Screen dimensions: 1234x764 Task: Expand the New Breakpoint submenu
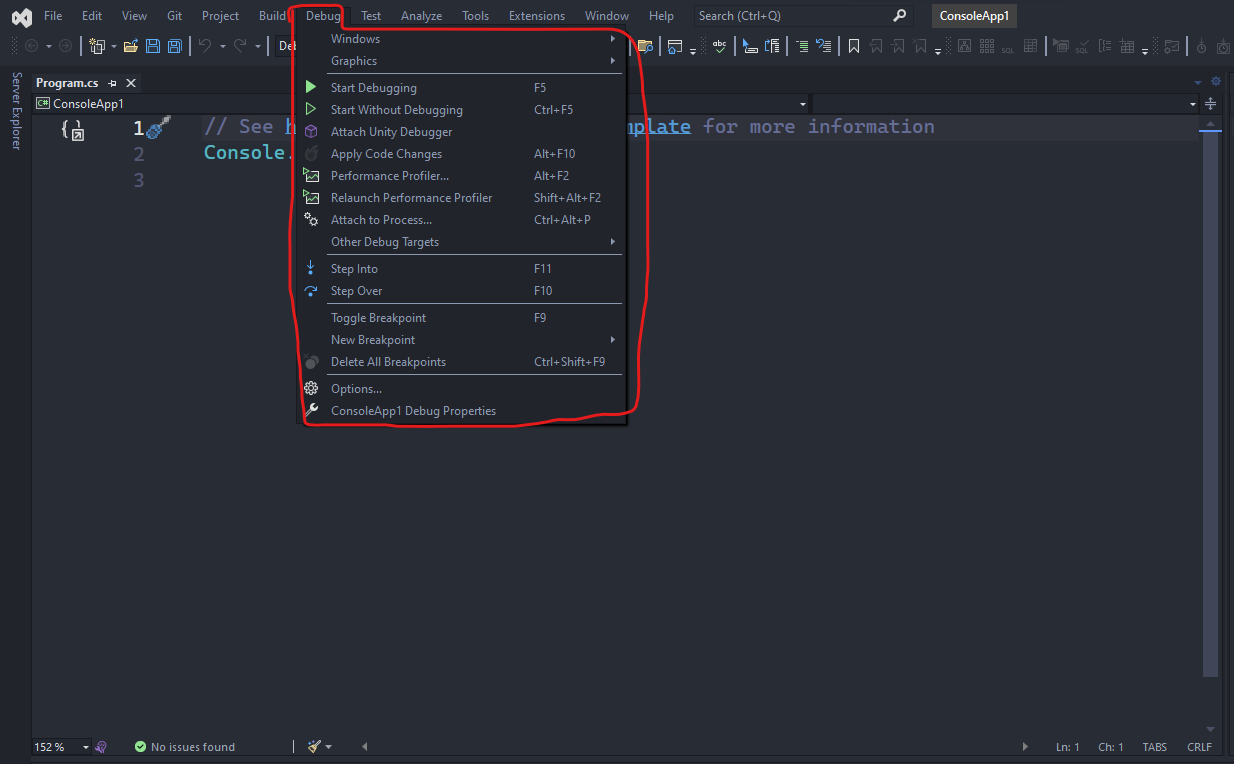pos(462,340)
